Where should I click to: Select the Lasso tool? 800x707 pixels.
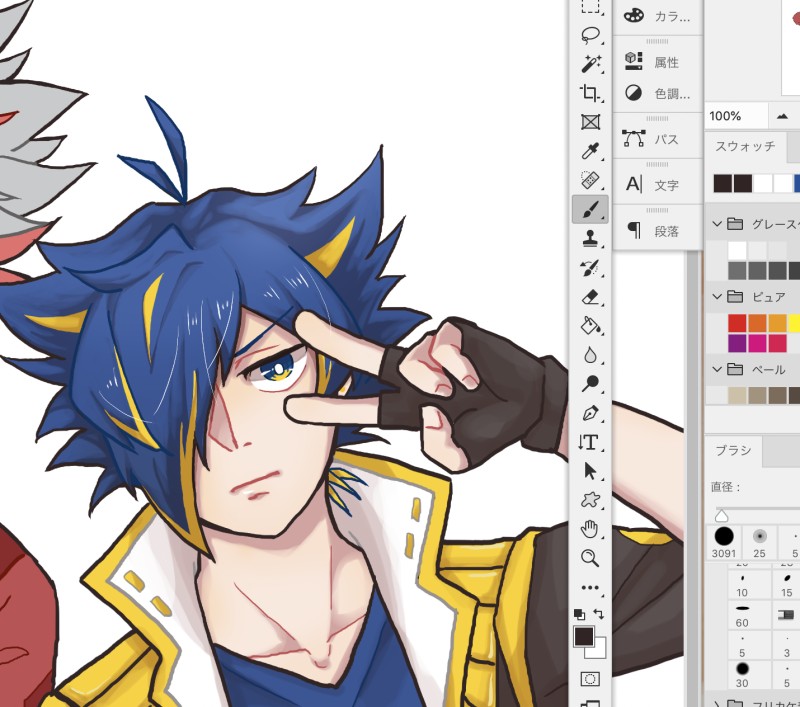click(590, 35)
